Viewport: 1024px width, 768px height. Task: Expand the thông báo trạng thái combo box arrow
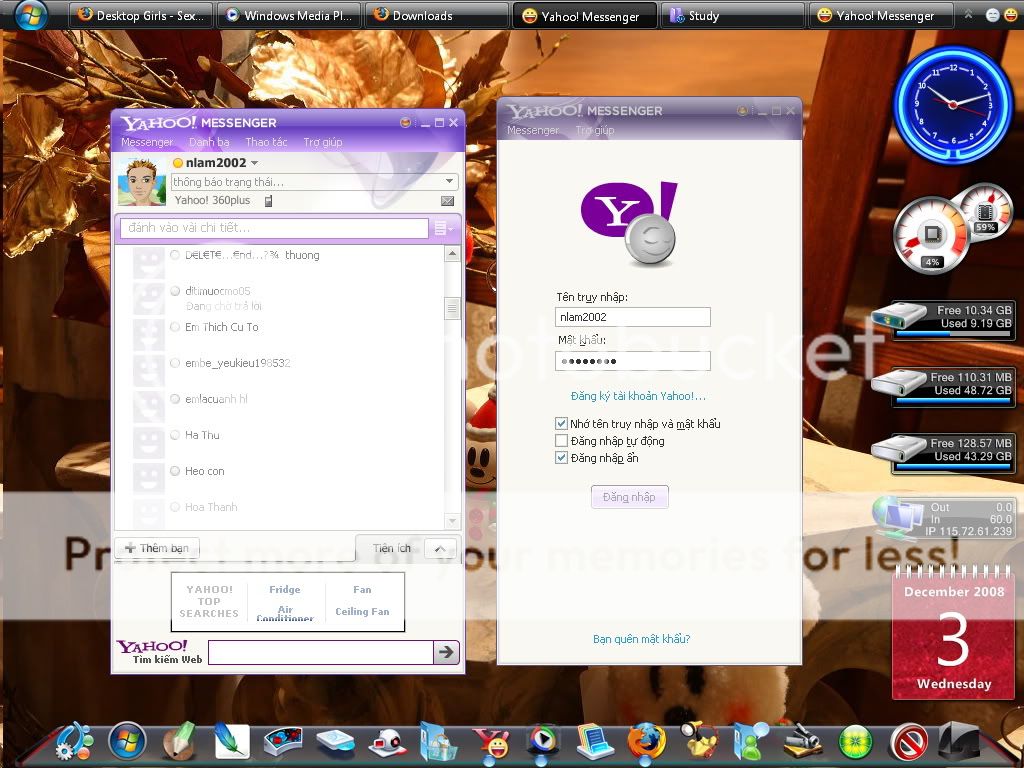[449, 182]
